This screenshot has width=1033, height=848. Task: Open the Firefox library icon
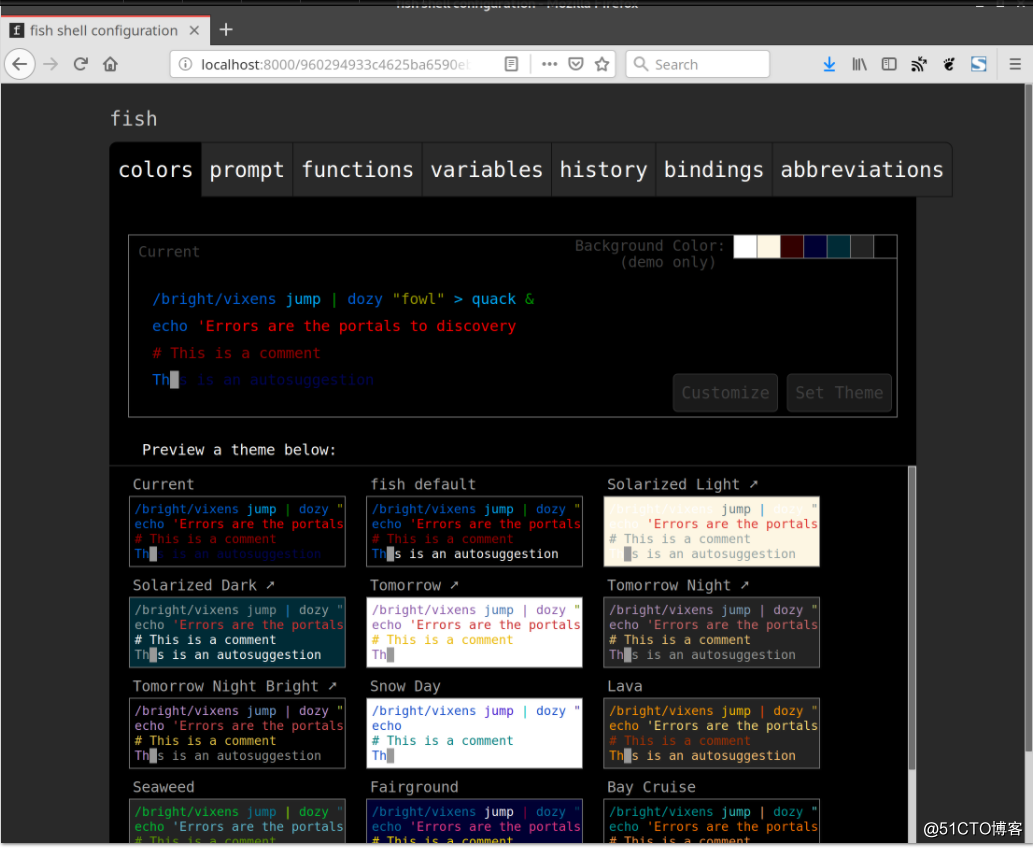point(859,64)
